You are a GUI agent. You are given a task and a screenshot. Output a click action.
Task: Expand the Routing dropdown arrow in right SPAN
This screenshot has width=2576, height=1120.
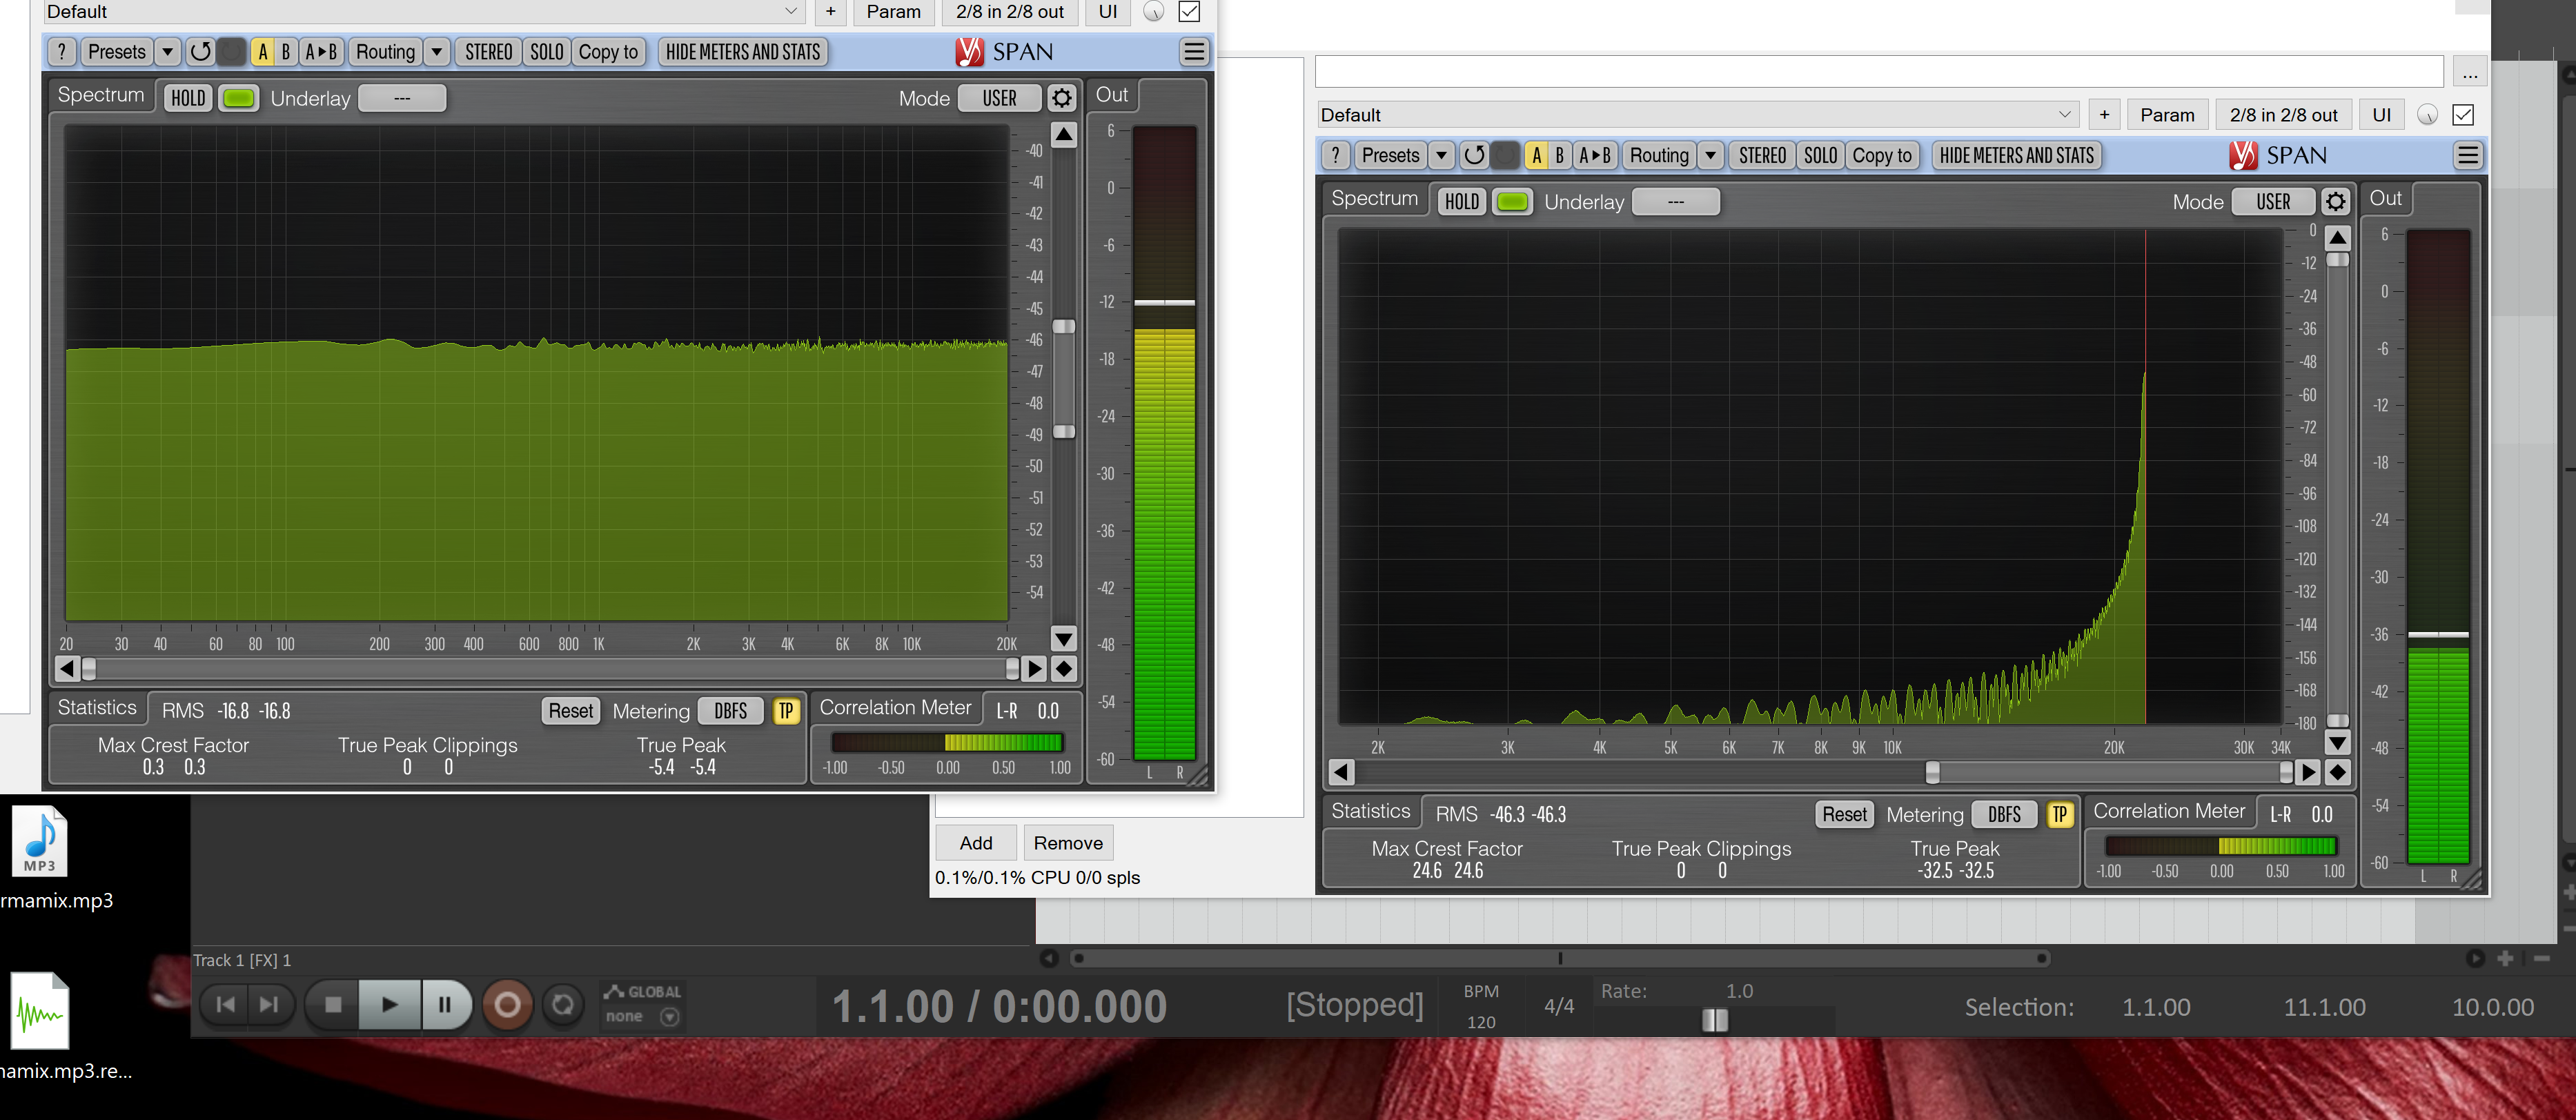1710,155
